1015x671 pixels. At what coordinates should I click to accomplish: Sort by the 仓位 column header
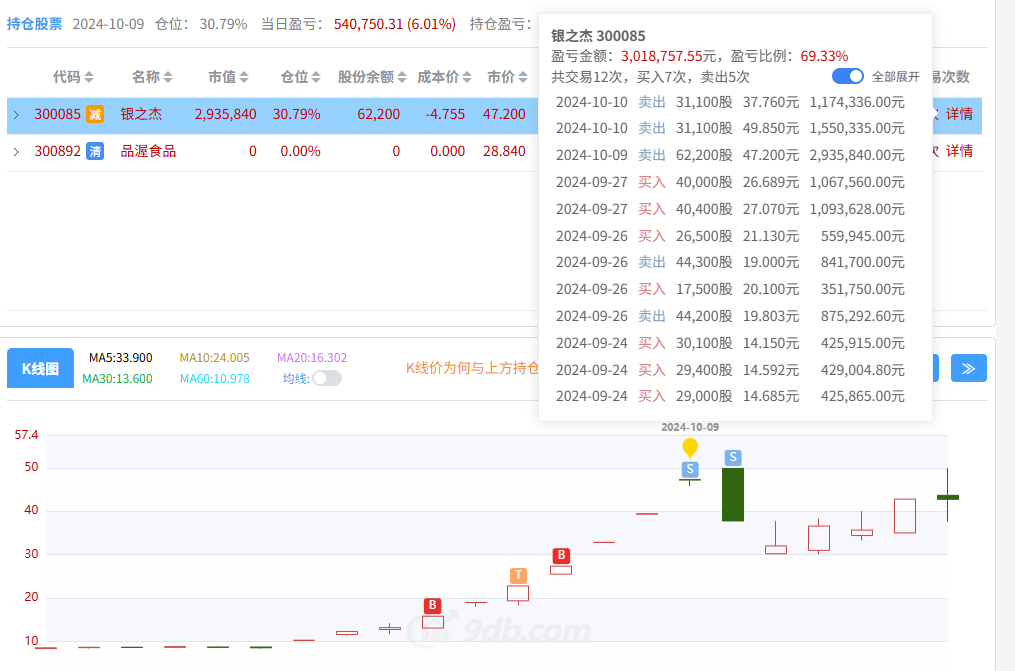[301, 77]
